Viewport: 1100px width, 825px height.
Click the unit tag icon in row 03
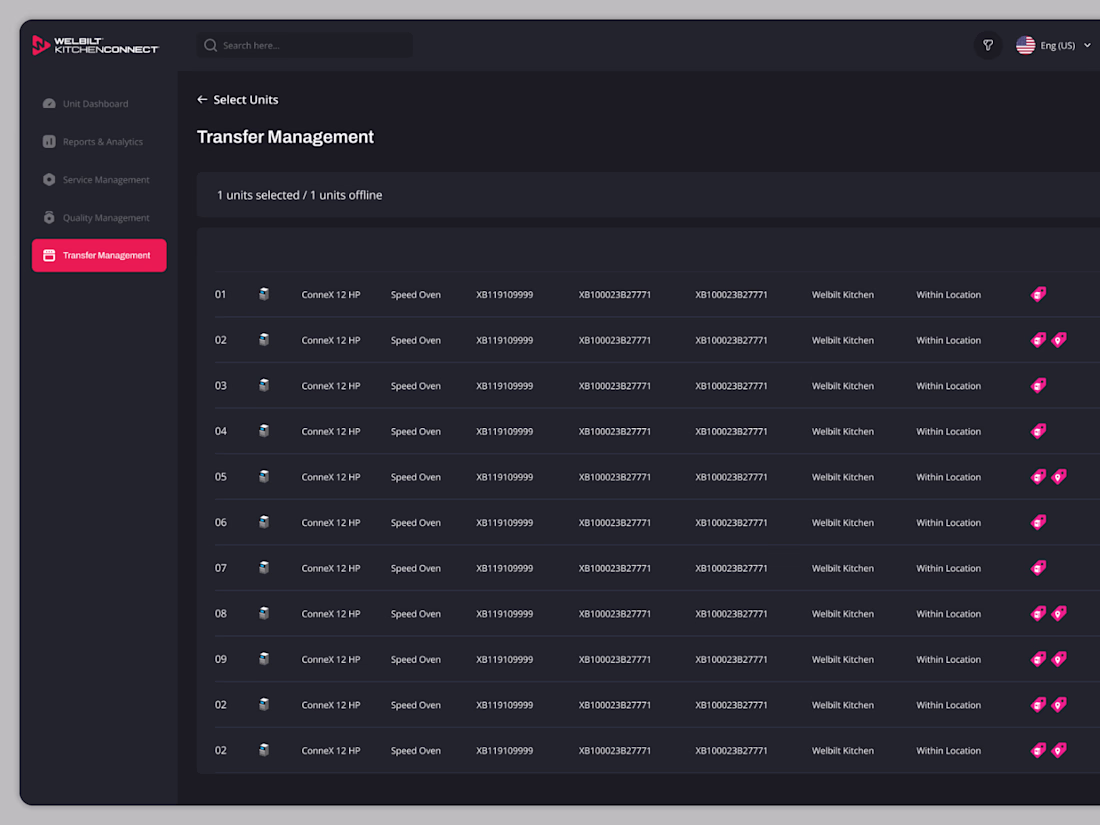point(1038,385)
